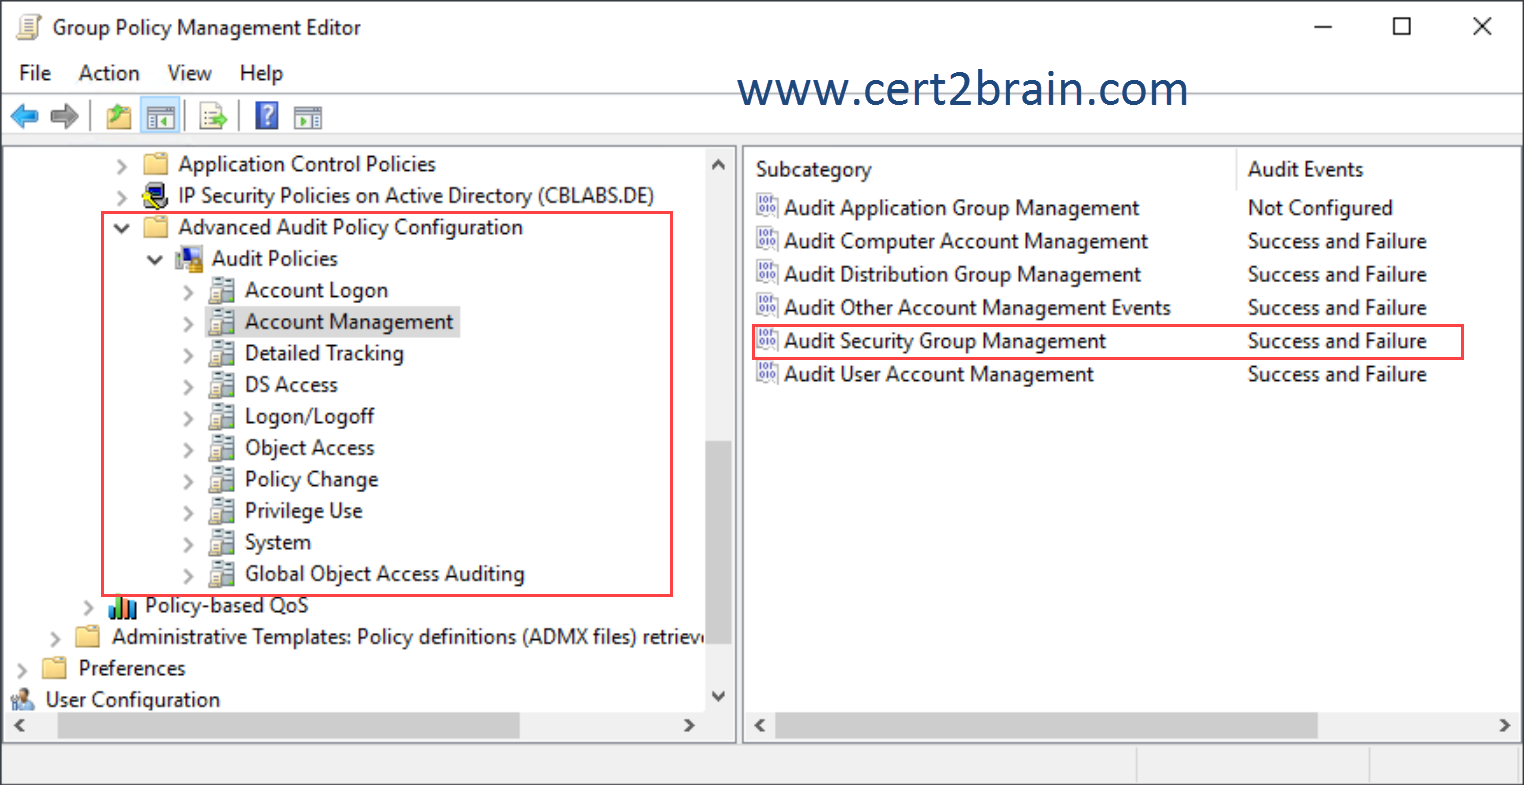Select Audit Other Account Management Events policy

click(977, 307)
